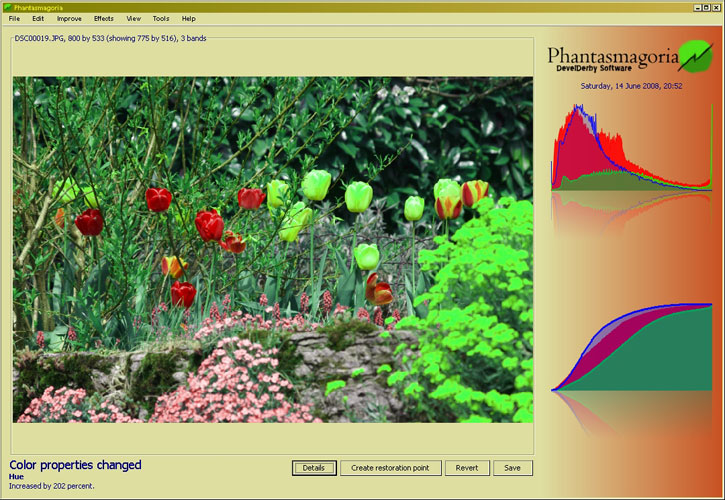Open the Tools menu
Viewport: 725px width, 500px height.
(x=160, y=19)
